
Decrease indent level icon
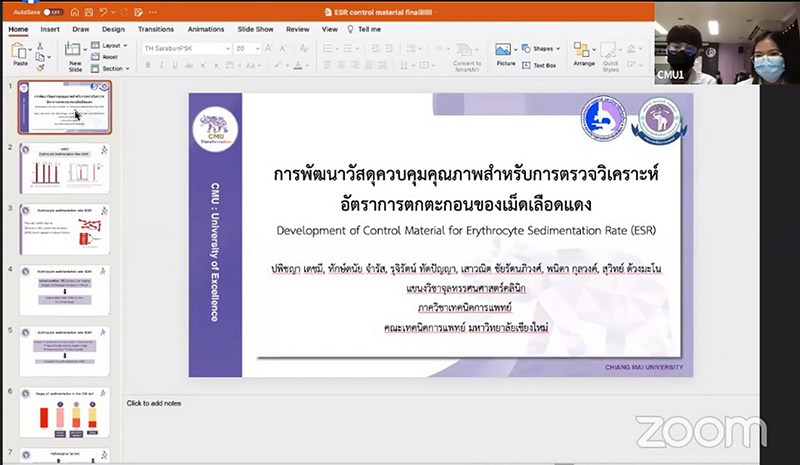click(x=376, y=48)
